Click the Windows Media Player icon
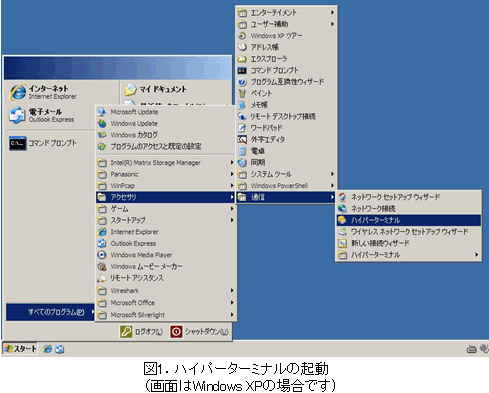The height and width of the screenshot is (393, 489). pyautogui.click(x=102, y=255)
